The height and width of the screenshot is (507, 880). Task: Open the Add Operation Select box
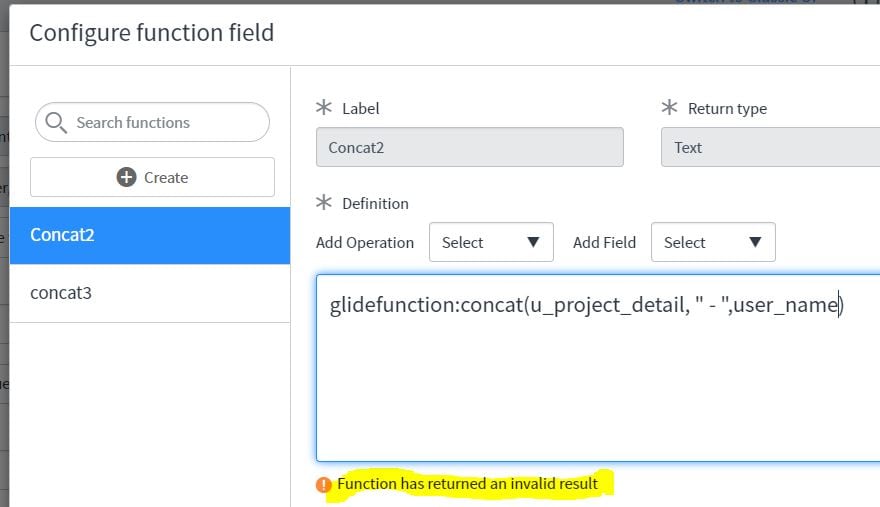pyautogui.click(x=491, y=242)
